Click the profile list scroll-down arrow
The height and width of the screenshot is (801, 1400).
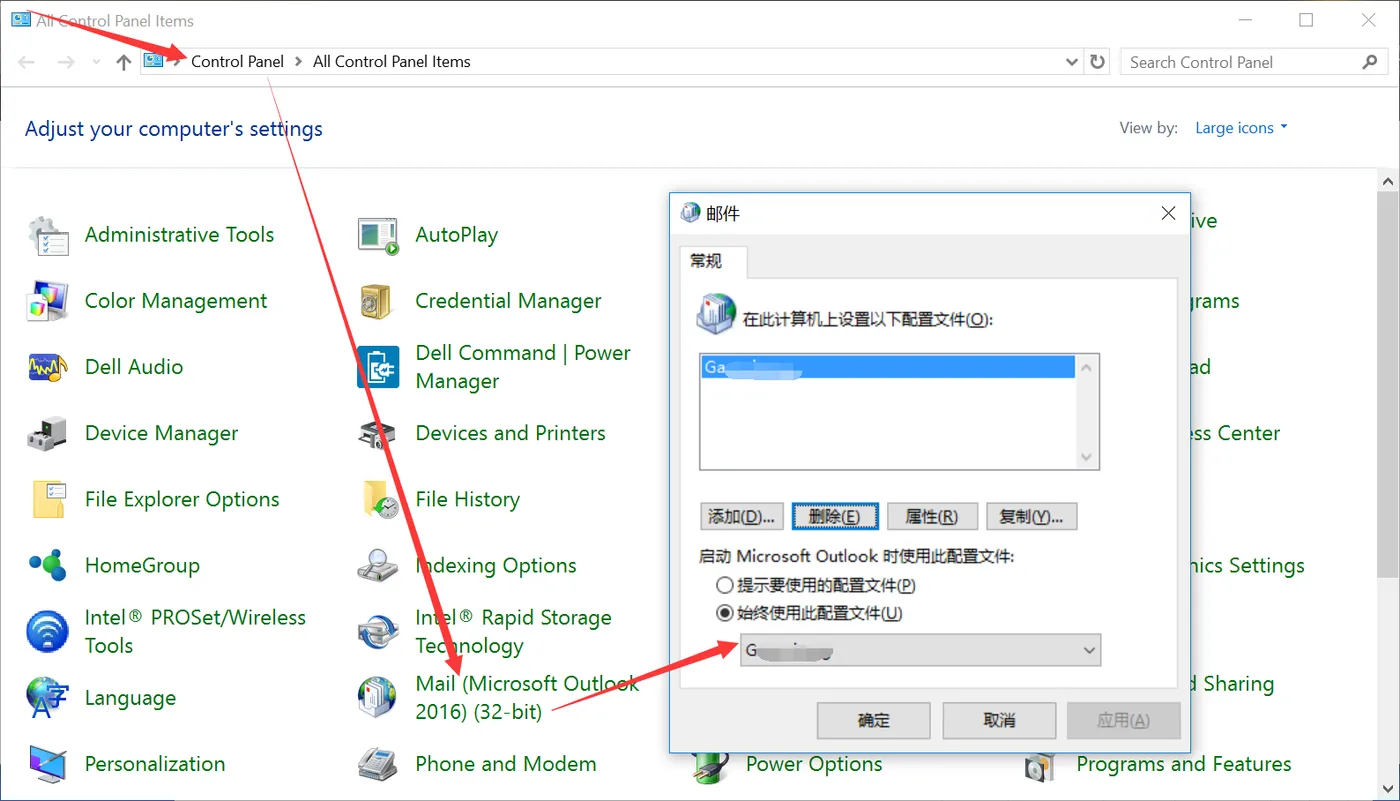click(x=1087, y=457)
